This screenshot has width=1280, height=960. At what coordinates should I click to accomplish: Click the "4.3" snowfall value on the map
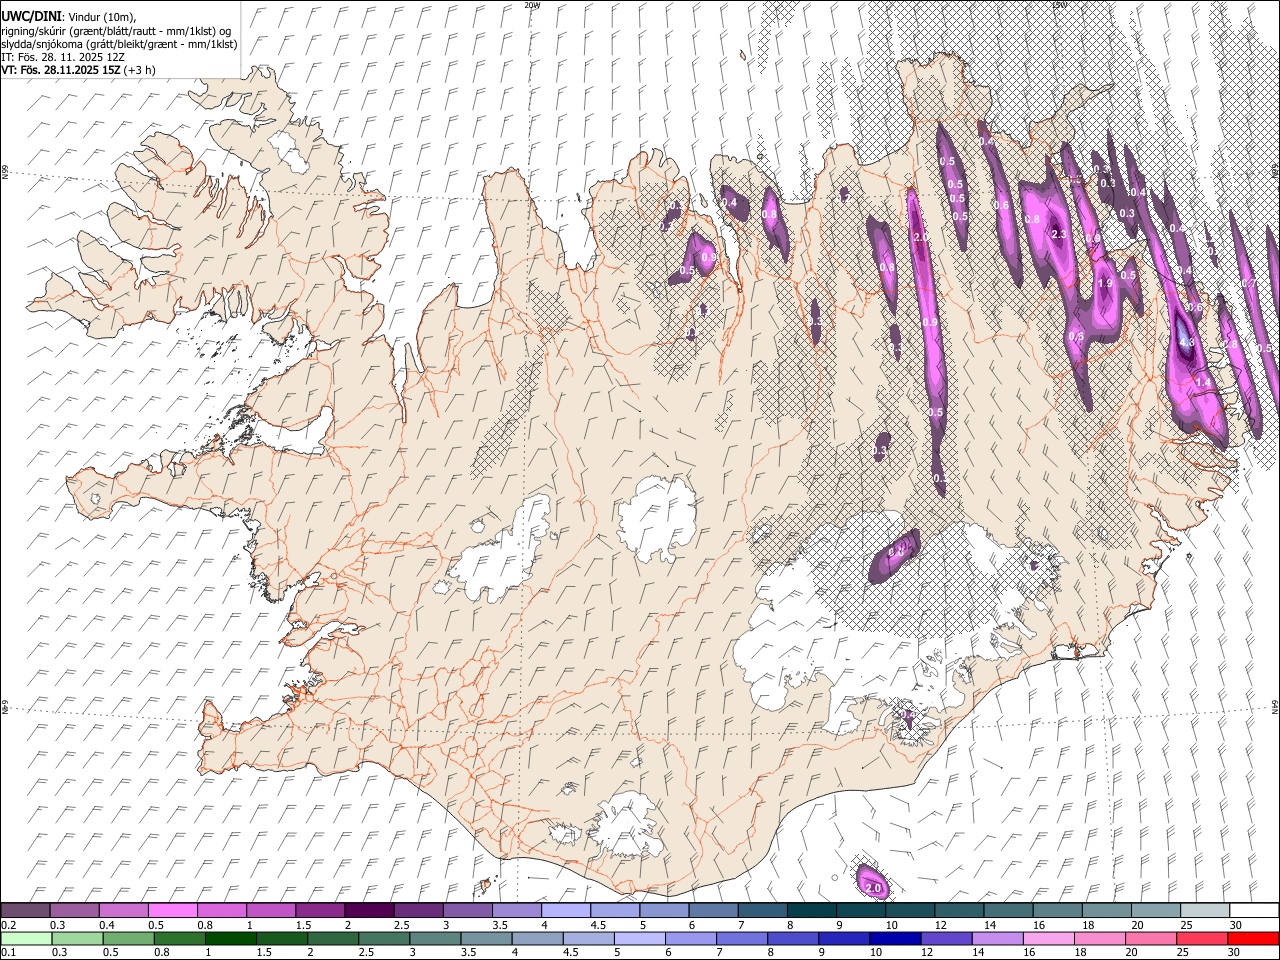(x=1187, y=342)
